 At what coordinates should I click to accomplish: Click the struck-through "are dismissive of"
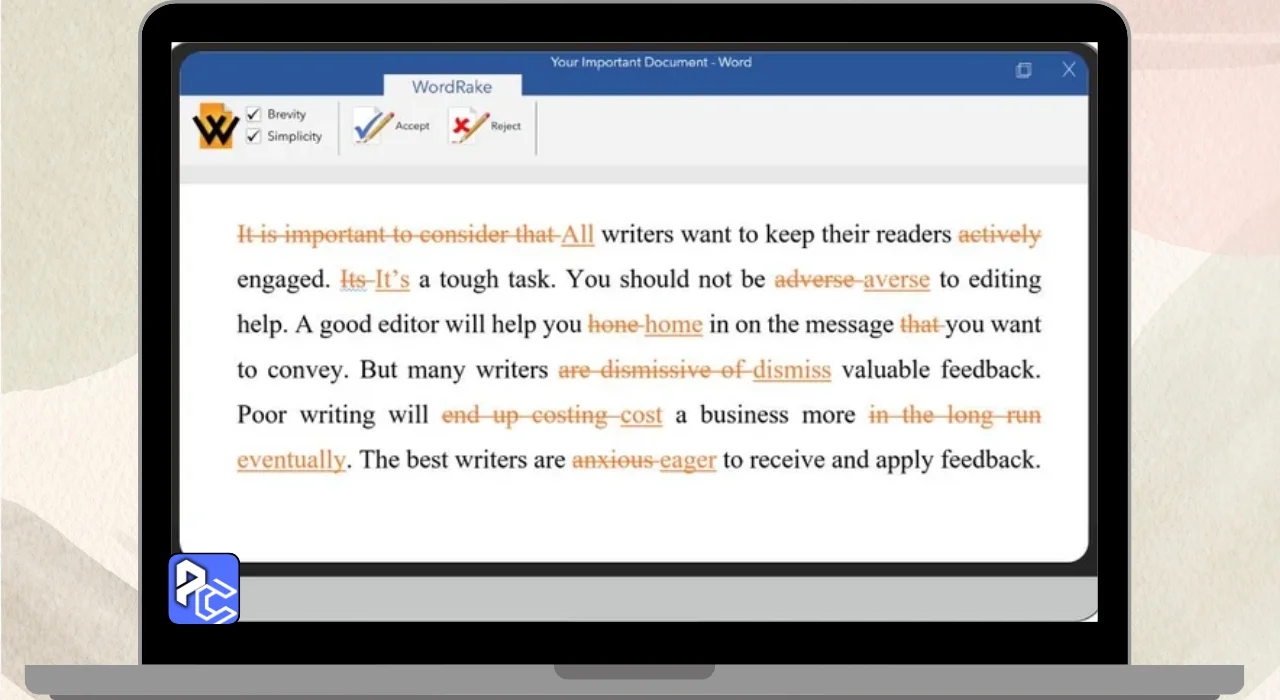[x=652, y=370]
